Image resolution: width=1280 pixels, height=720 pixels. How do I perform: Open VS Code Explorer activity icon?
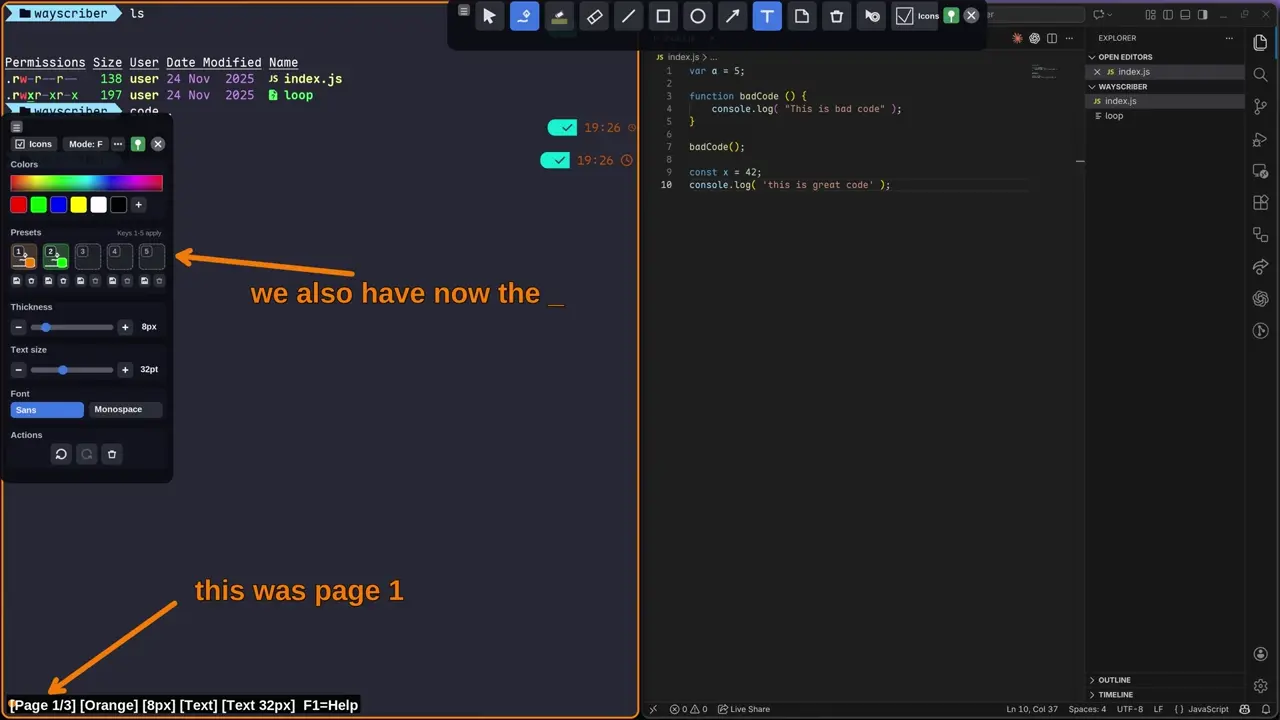[1260, 43]
